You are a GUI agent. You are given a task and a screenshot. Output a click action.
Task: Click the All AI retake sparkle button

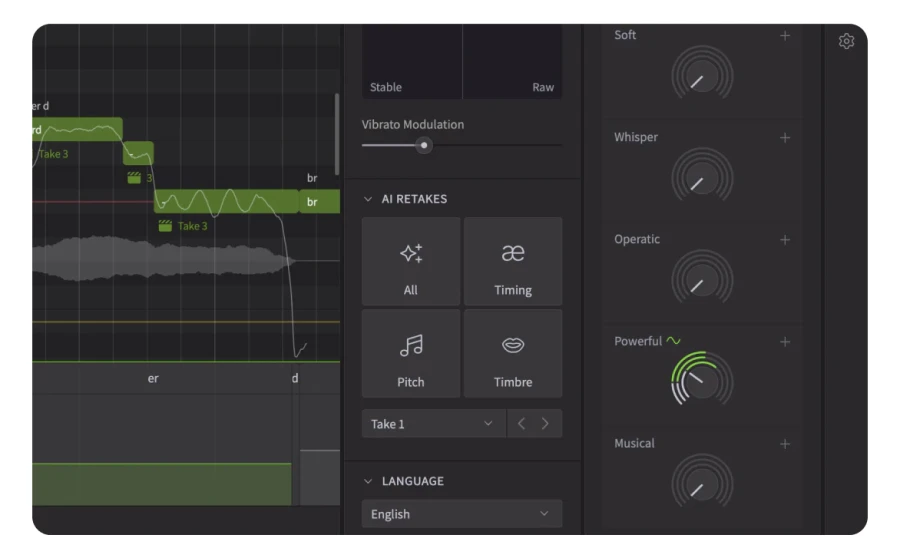pyautogui.click(x=410, y=261)
